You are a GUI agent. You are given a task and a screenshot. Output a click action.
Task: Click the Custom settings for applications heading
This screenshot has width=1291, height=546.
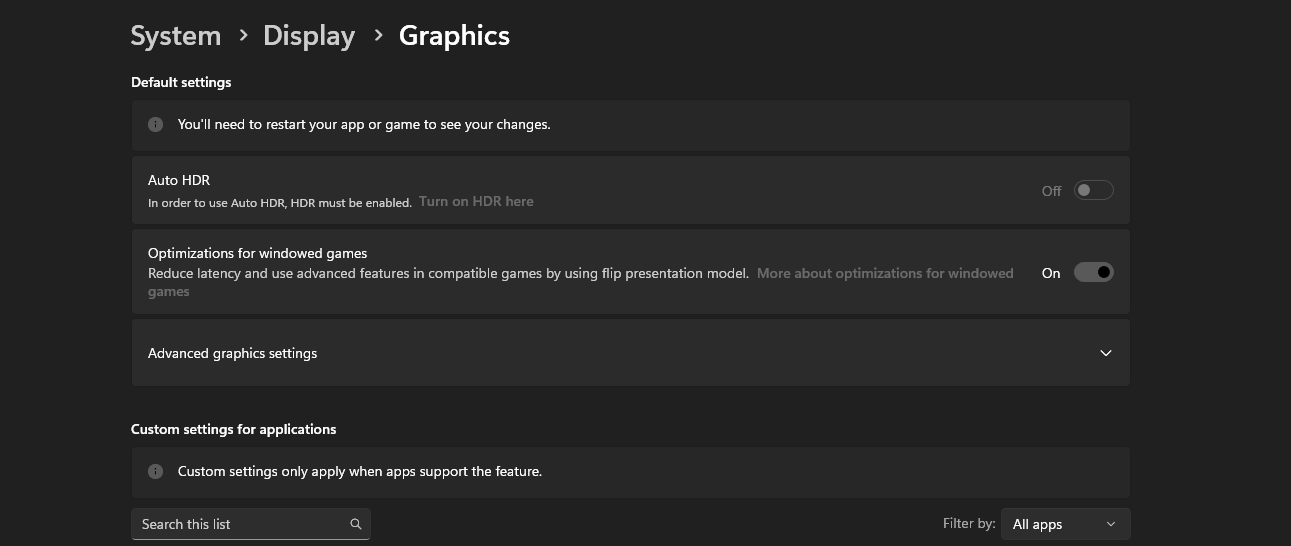click(233, 429)
